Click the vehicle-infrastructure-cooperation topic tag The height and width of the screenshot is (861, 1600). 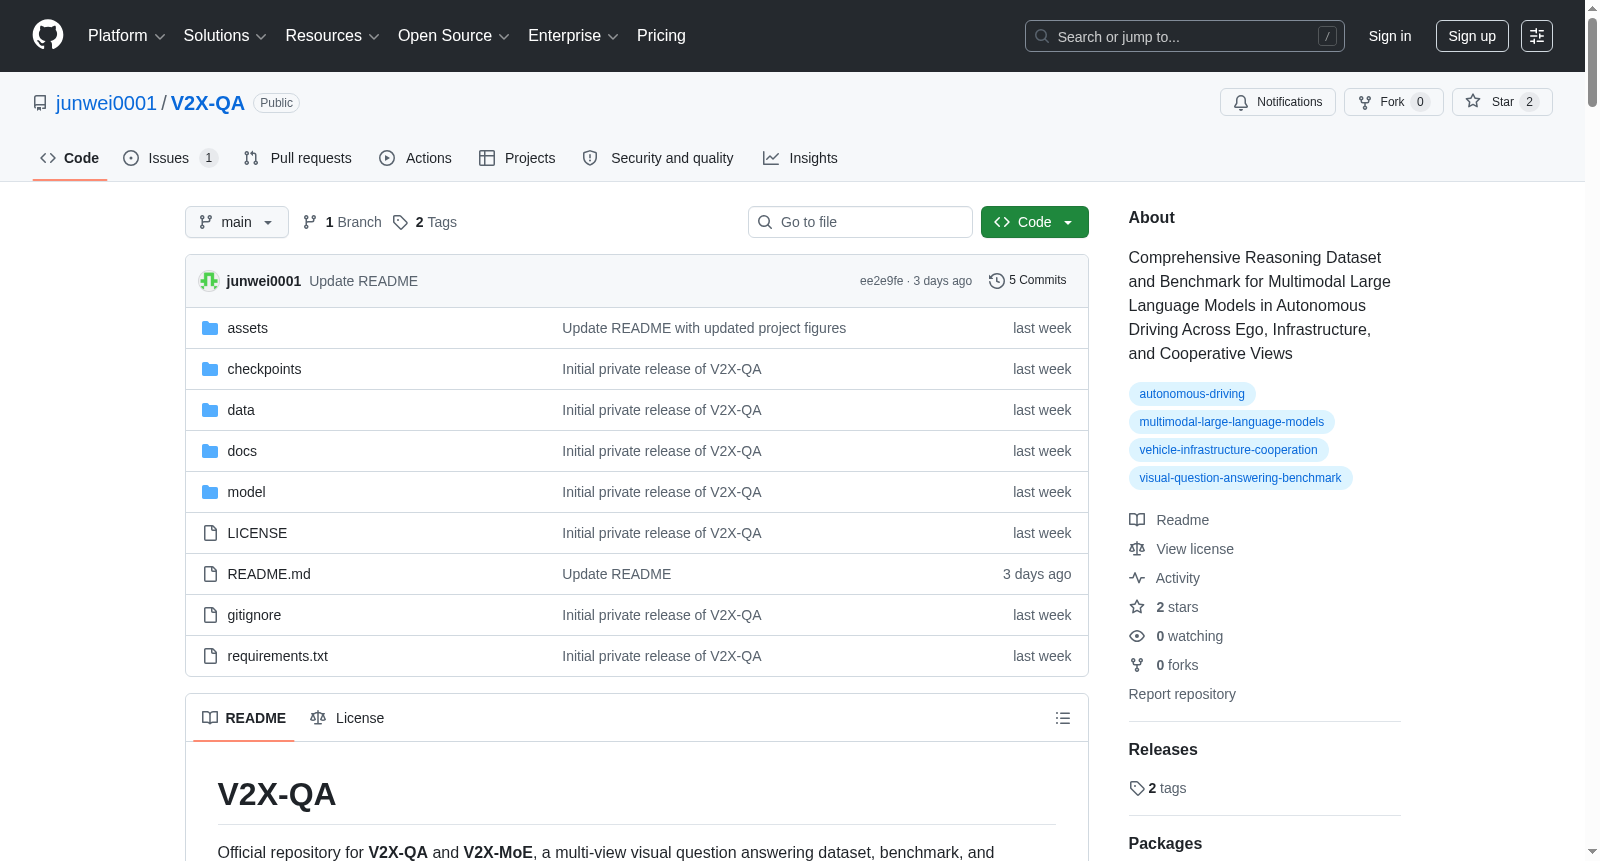point(1228,450)
